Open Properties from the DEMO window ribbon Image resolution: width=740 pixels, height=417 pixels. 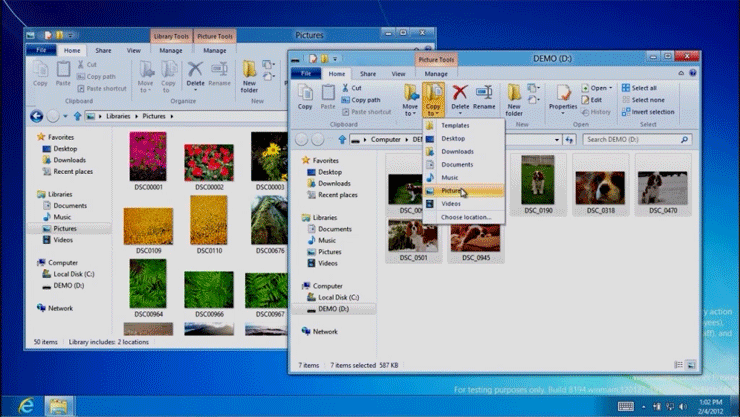563,97
